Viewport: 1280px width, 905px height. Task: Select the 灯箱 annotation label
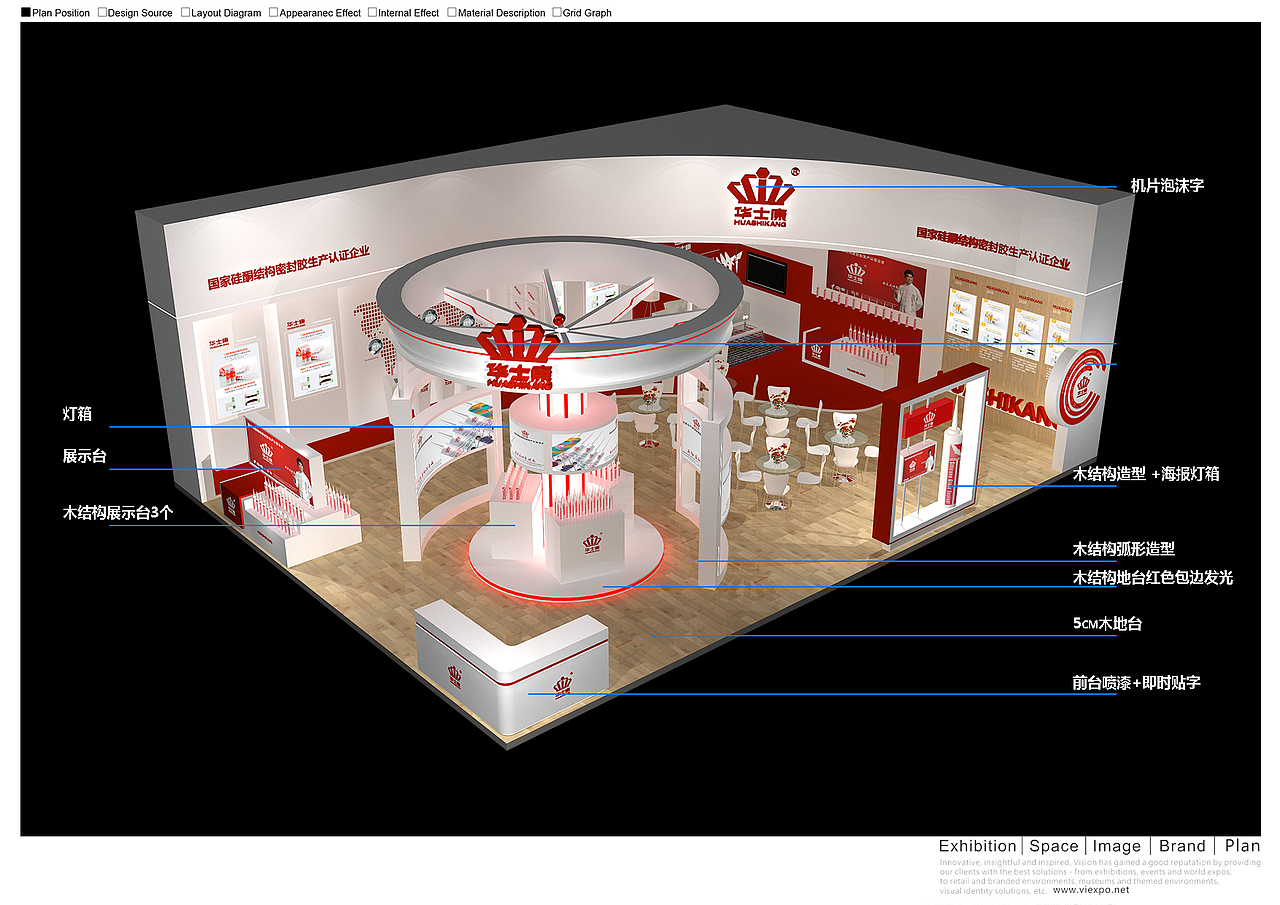pos(77,414)
